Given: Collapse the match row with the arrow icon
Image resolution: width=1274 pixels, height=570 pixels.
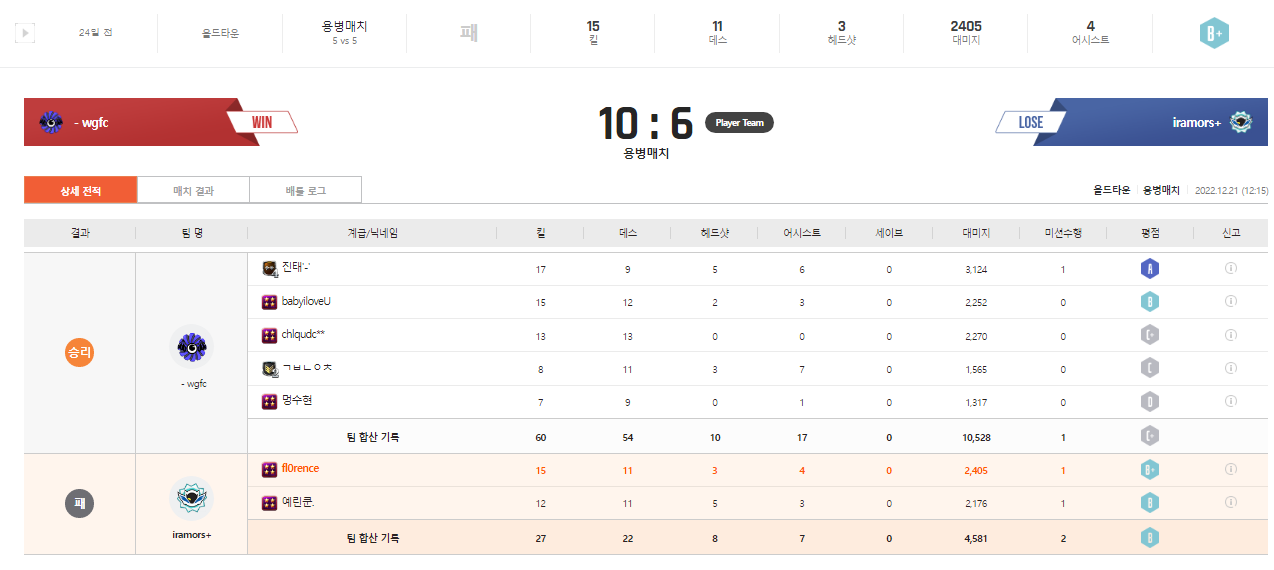Looking at the screenshot, I should click(26, 33).
